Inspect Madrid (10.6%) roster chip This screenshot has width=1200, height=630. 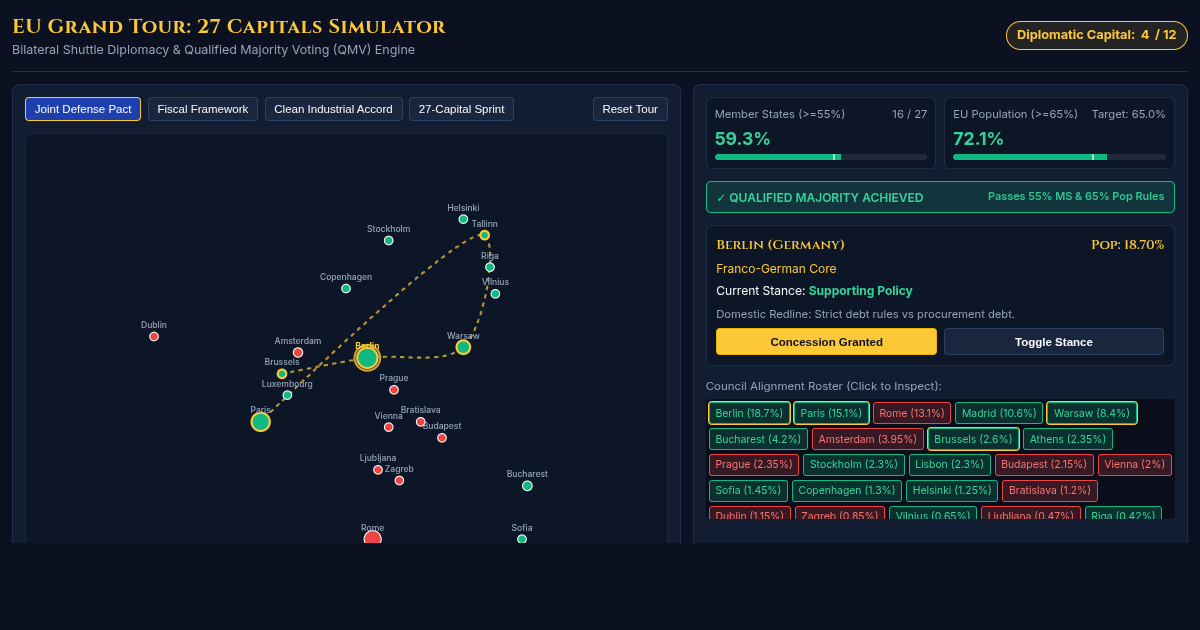click(999, 413)
